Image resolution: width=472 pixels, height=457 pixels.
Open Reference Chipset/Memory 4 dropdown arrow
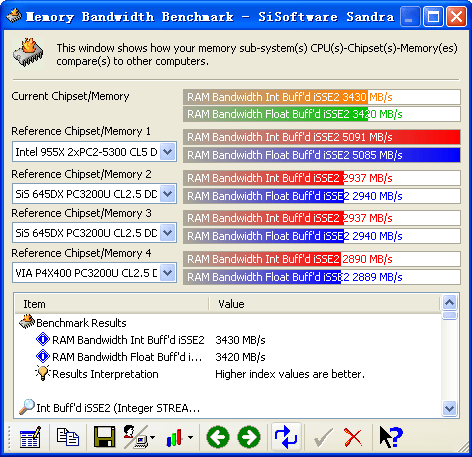[x=168, y=273]
